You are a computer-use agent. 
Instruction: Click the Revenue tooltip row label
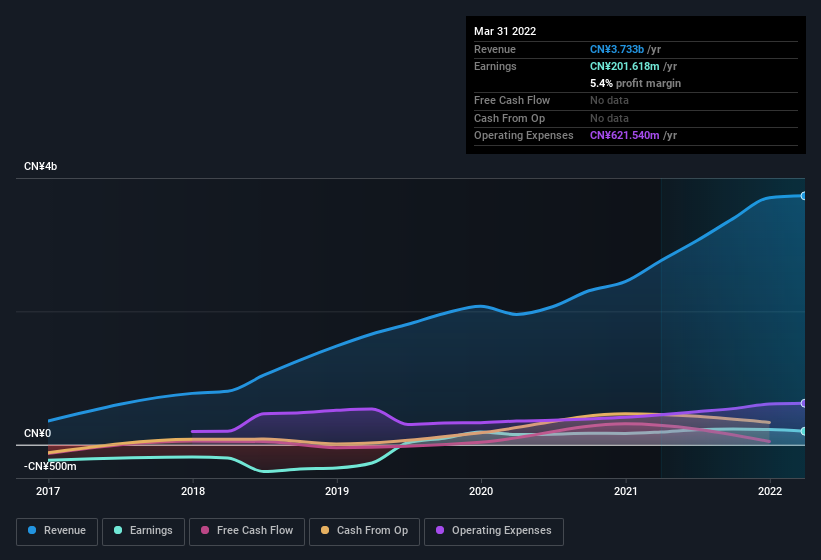pyautogui.click(x=495, y=49)
